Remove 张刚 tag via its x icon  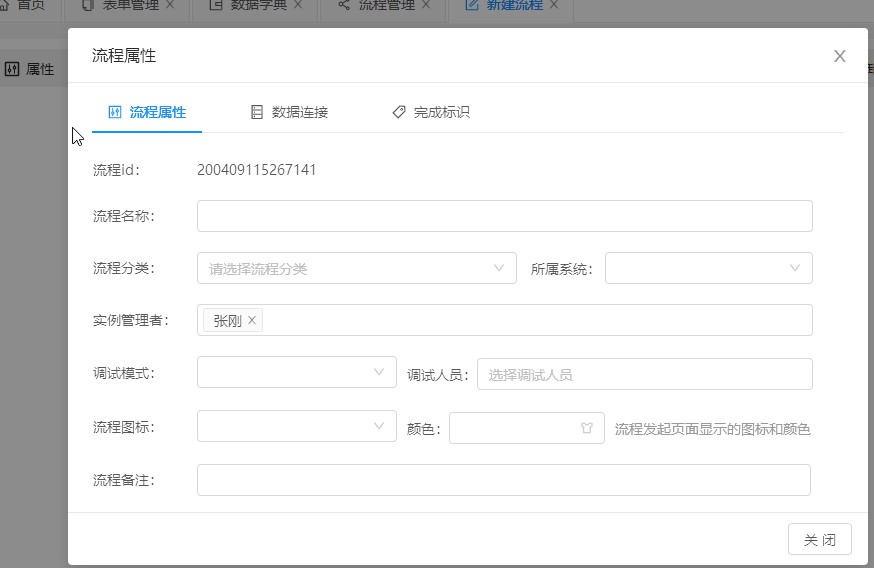(252, 320)
